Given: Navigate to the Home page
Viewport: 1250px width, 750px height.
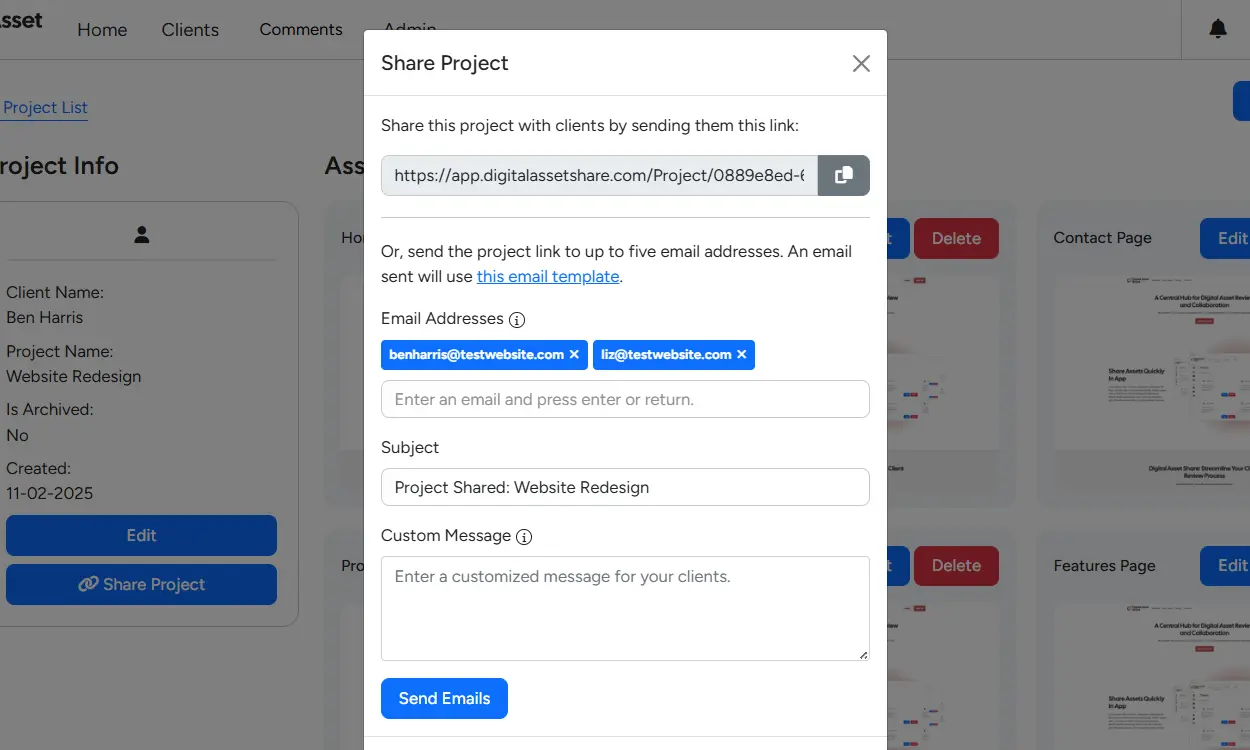Looking at the screenshot, I should pos(102,30).
